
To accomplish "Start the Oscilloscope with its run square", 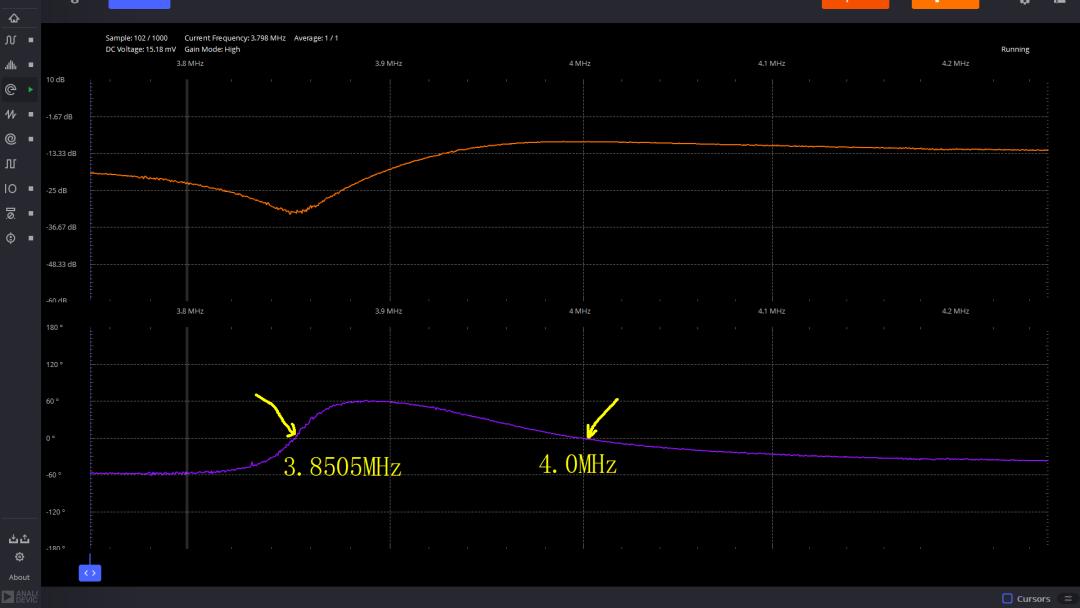I will [x=31, y=40].
